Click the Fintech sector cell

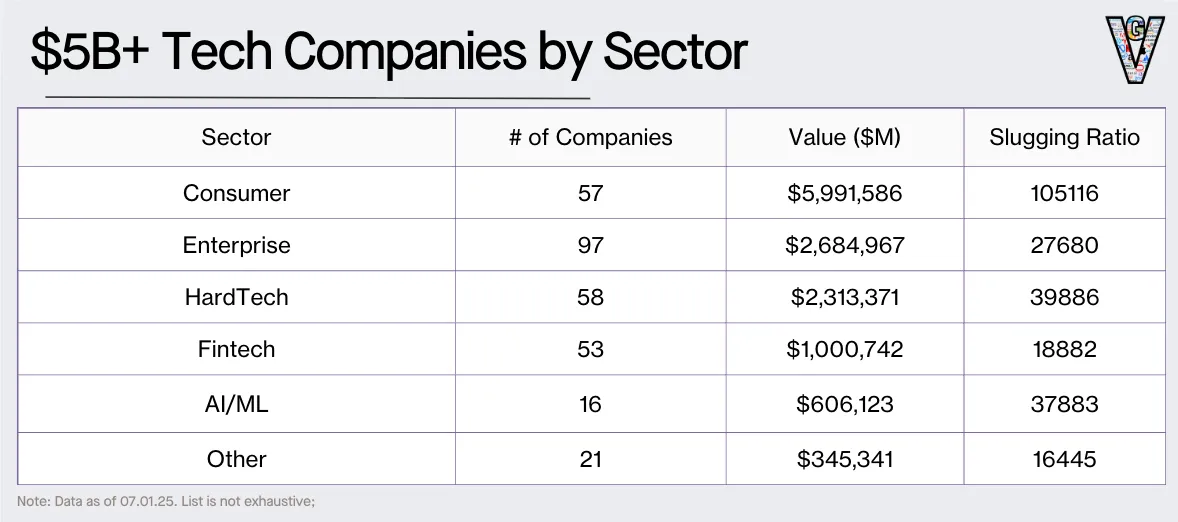click(x=236, y=349)
